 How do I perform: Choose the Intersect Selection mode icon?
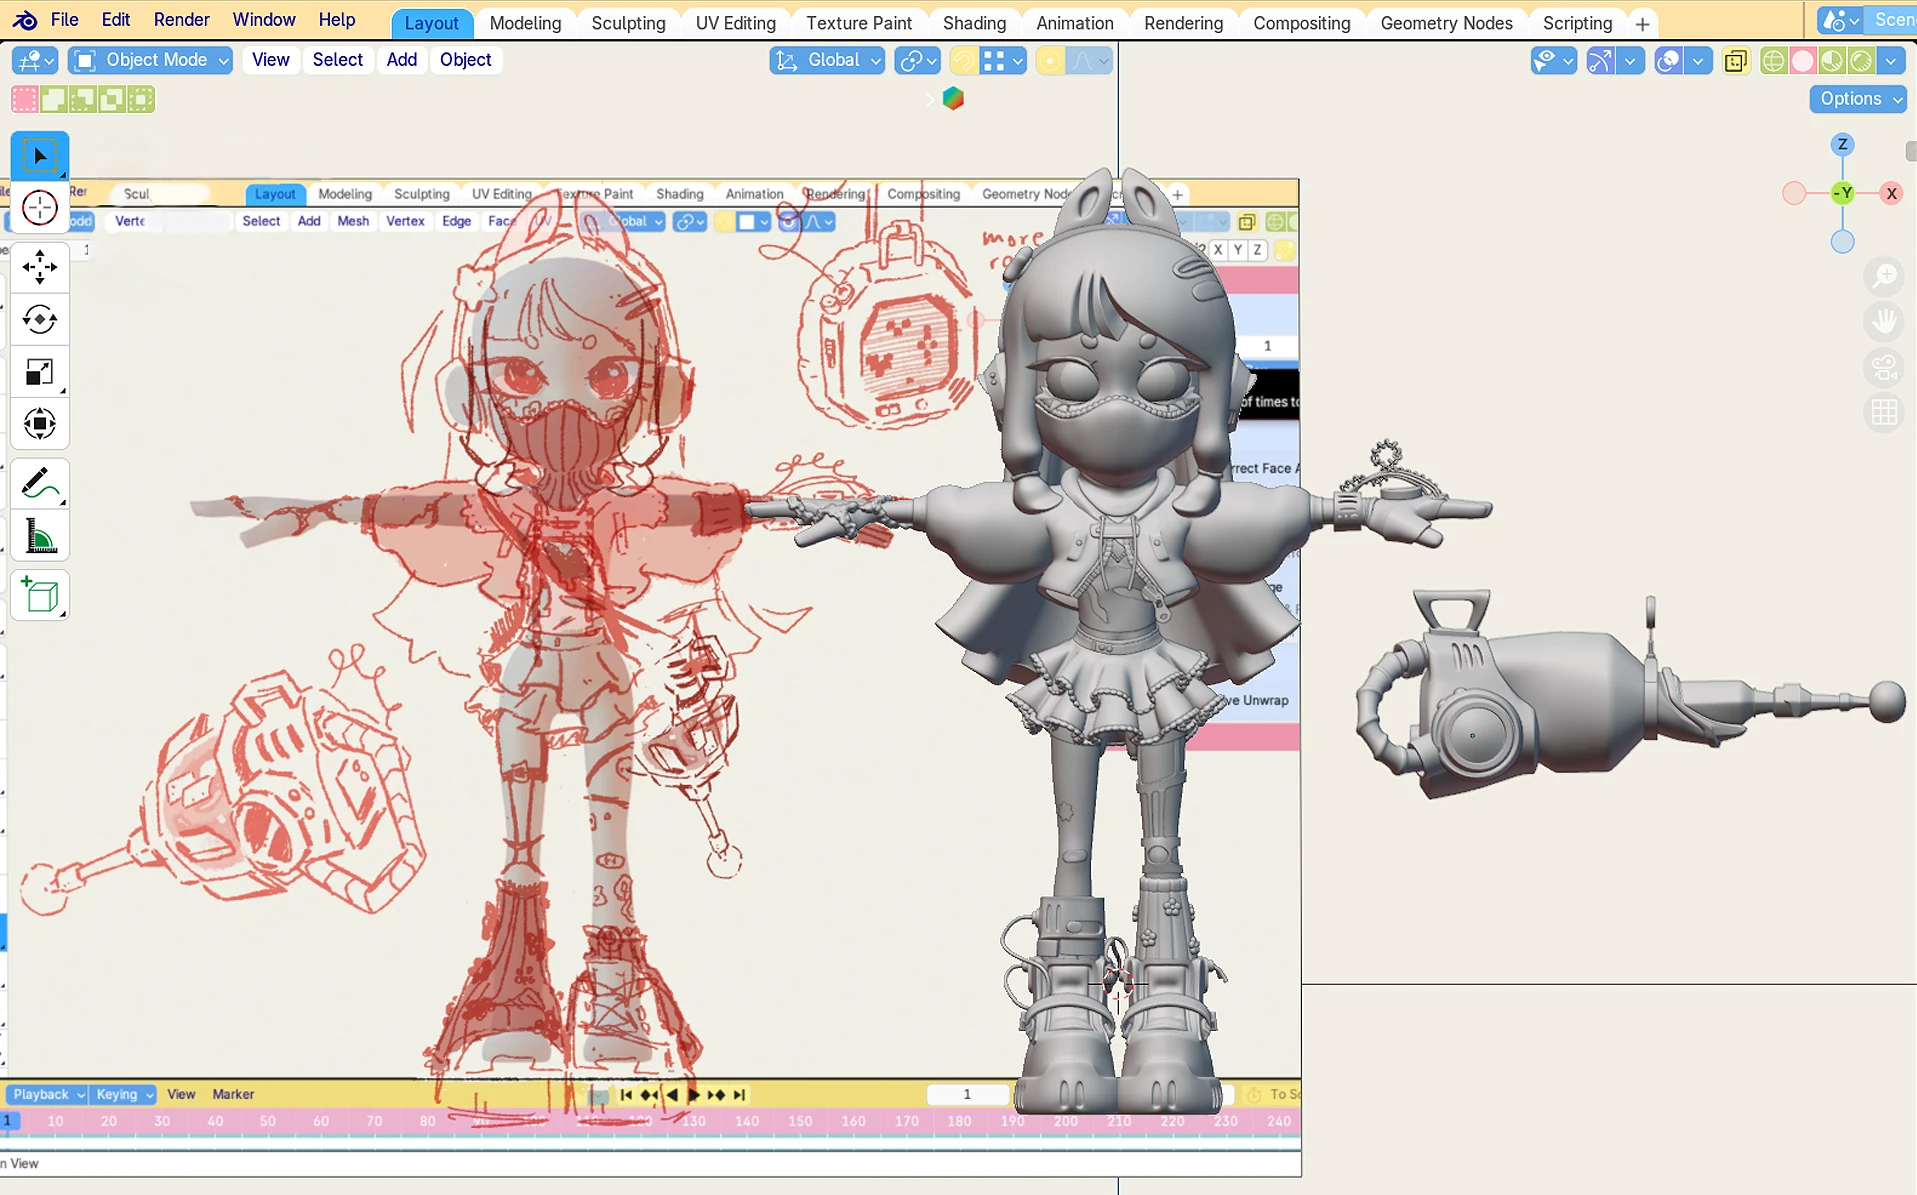pyautogui.click(x=141, y=99)
